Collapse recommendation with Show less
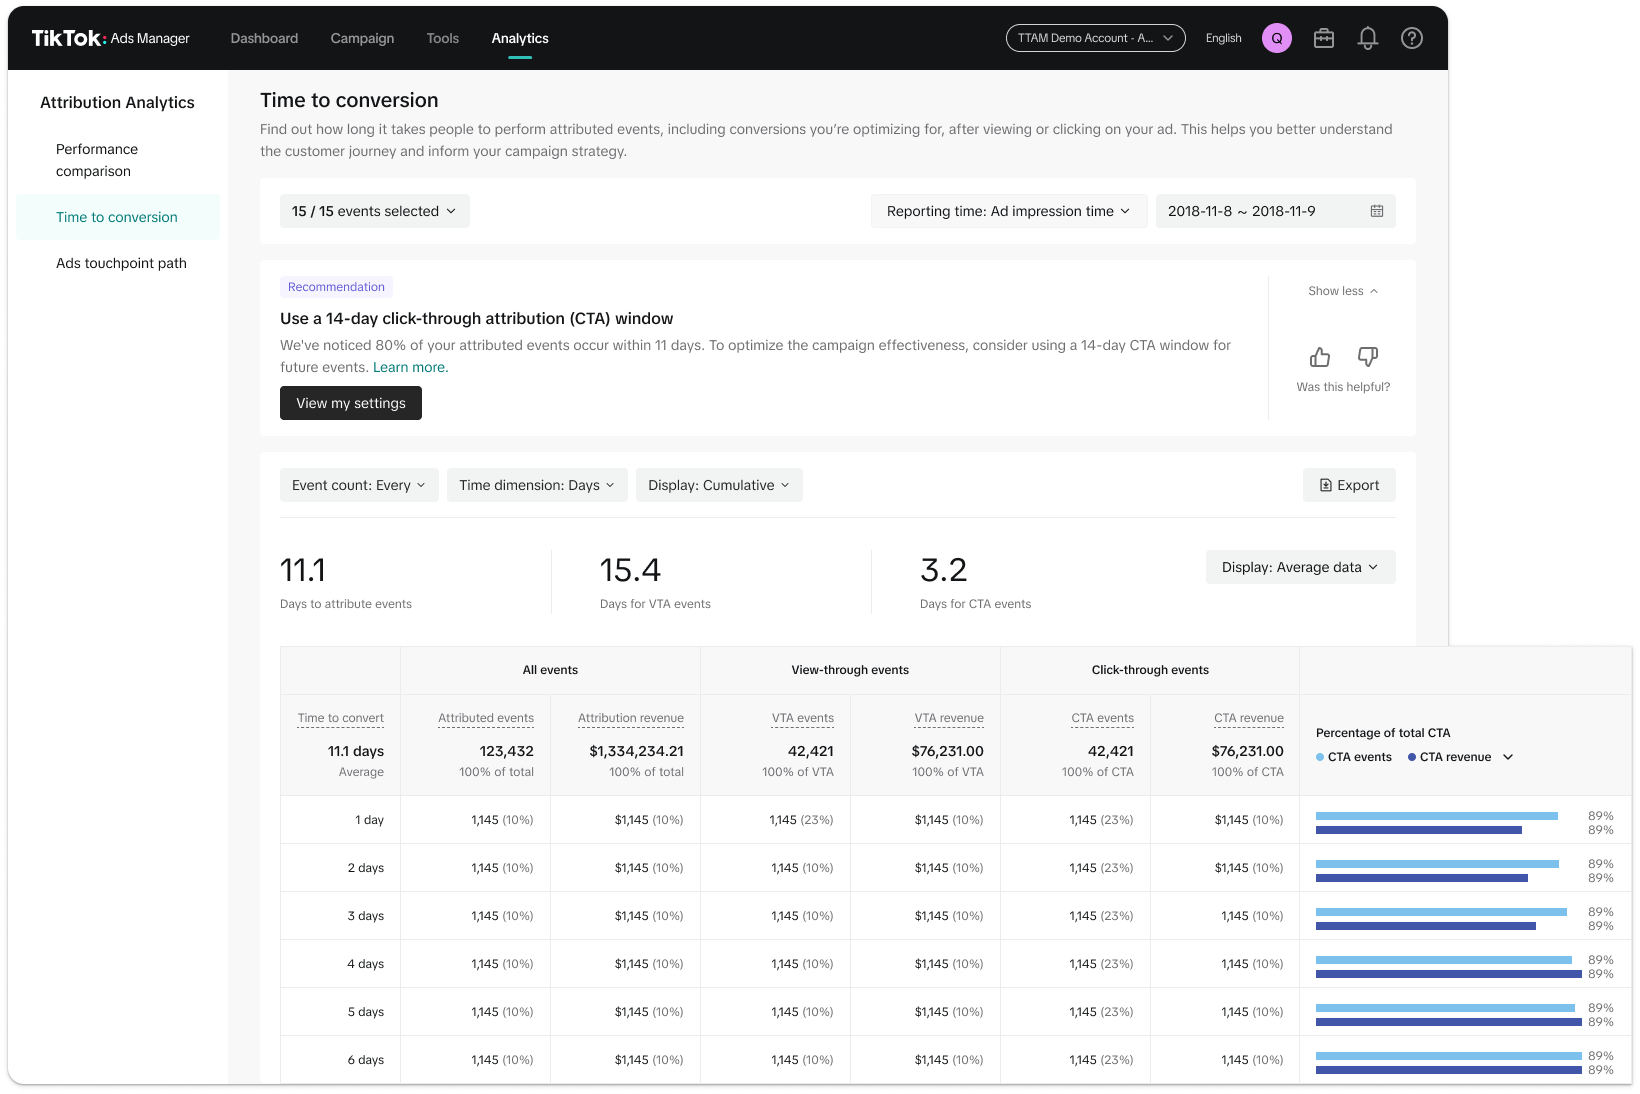1640x1094 pixels. 1342,291
